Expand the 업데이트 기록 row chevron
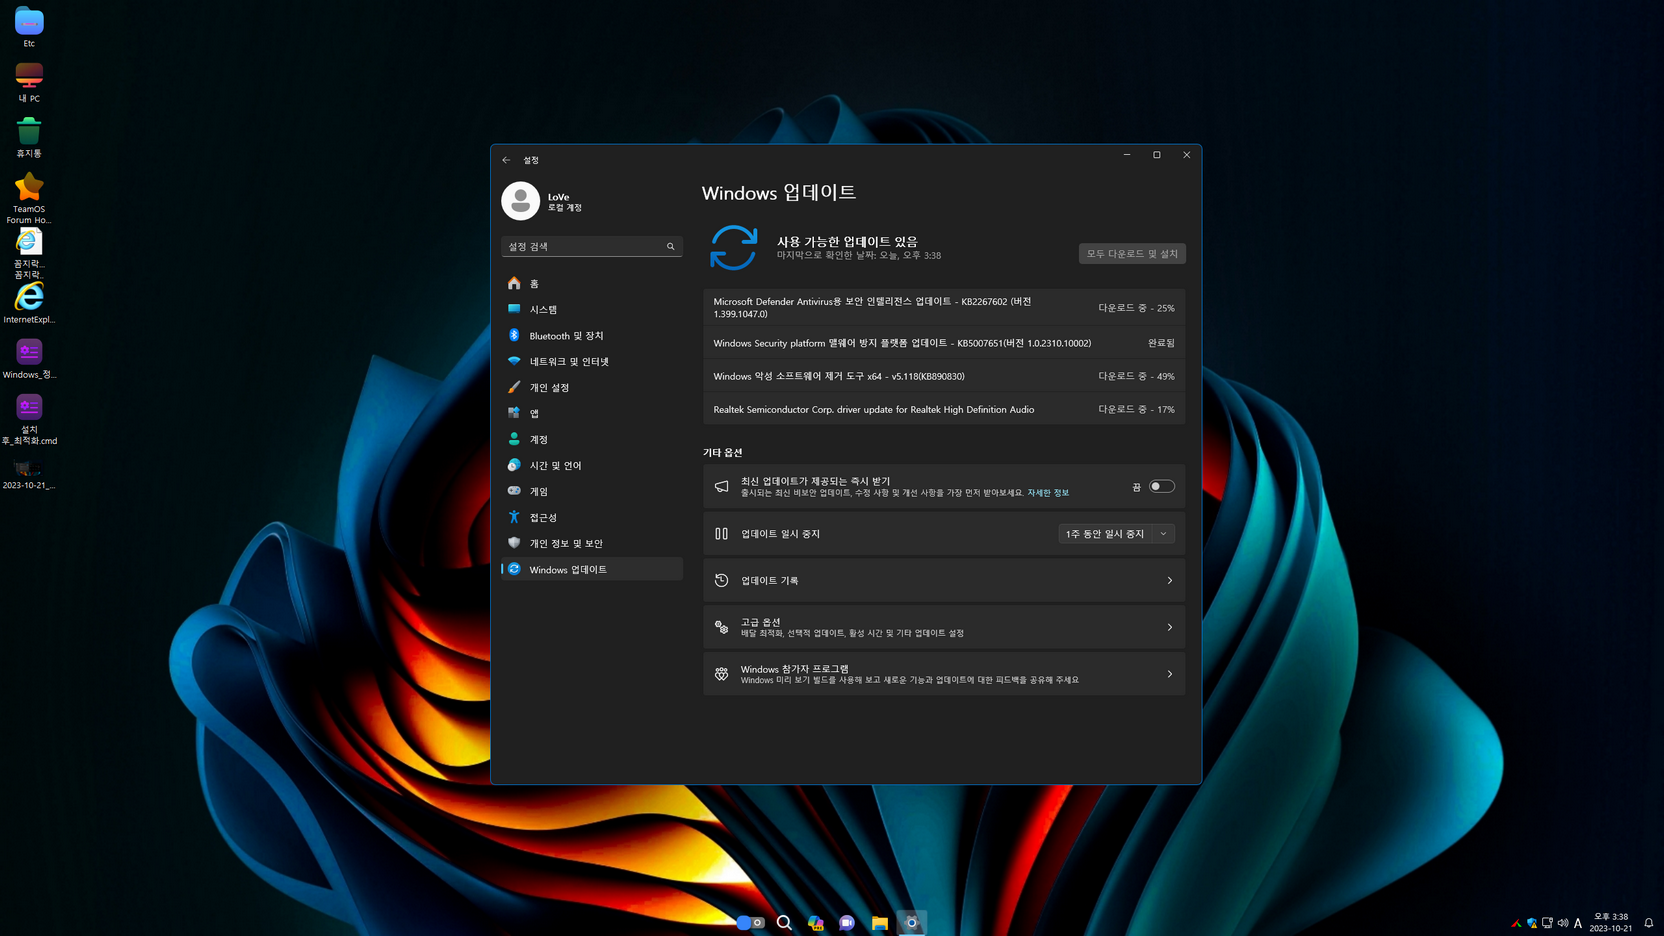Screen dimensions: 1664x936 (x=1169, y=581)
